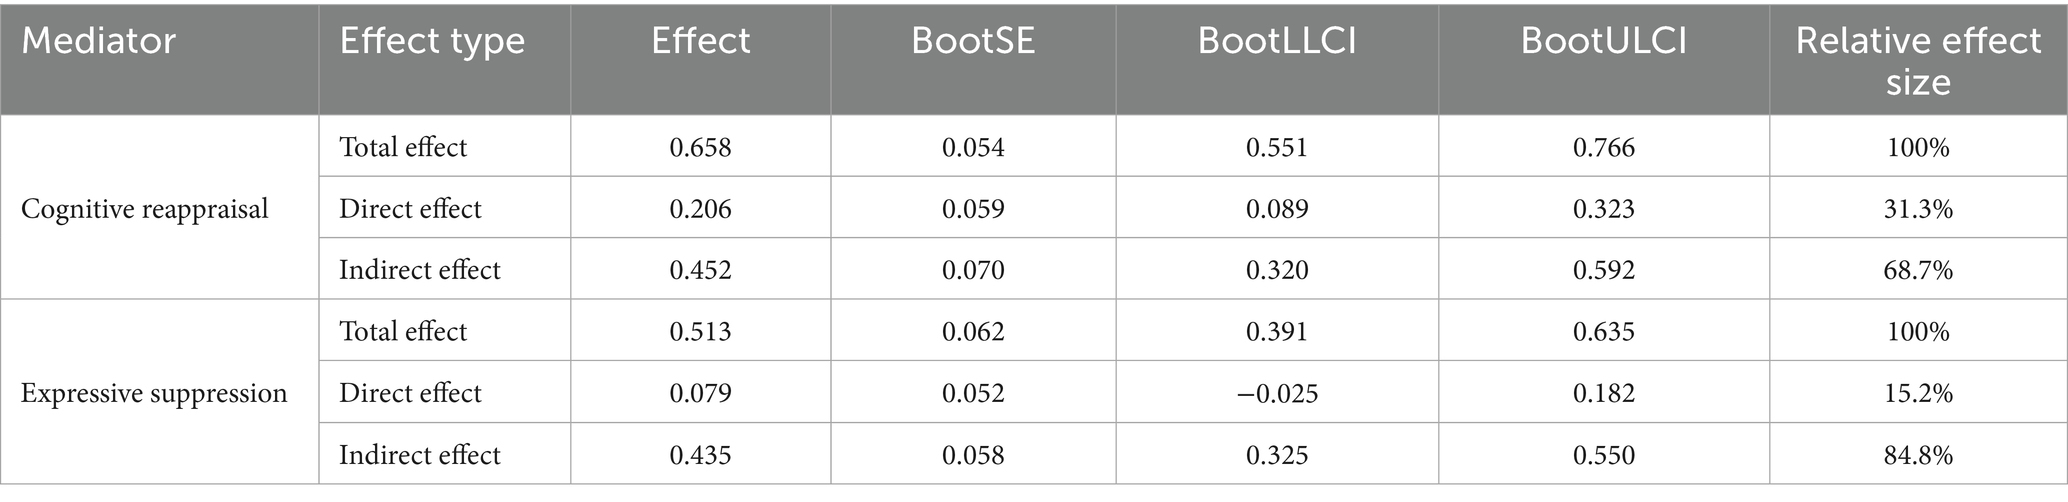Click the 84.8% relative effect cell

tap(1917, 455)
